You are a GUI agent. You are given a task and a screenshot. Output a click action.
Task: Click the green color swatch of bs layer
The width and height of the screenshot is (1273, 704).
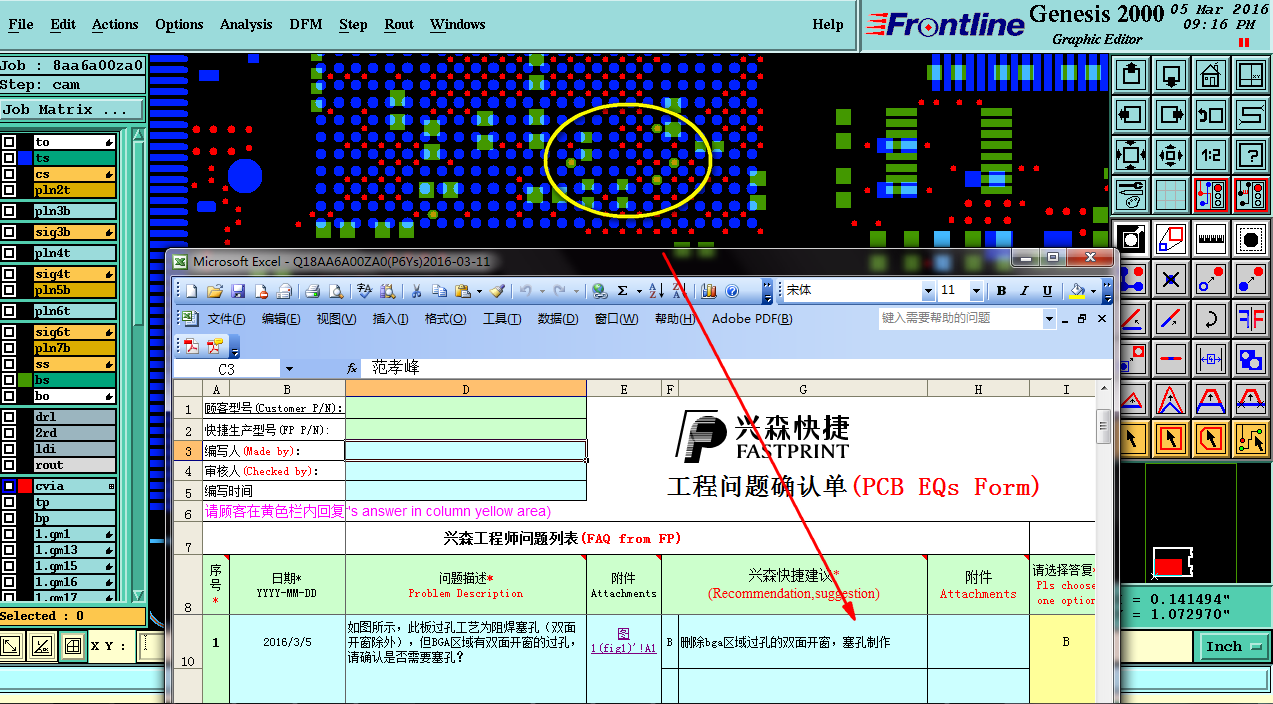25,380
